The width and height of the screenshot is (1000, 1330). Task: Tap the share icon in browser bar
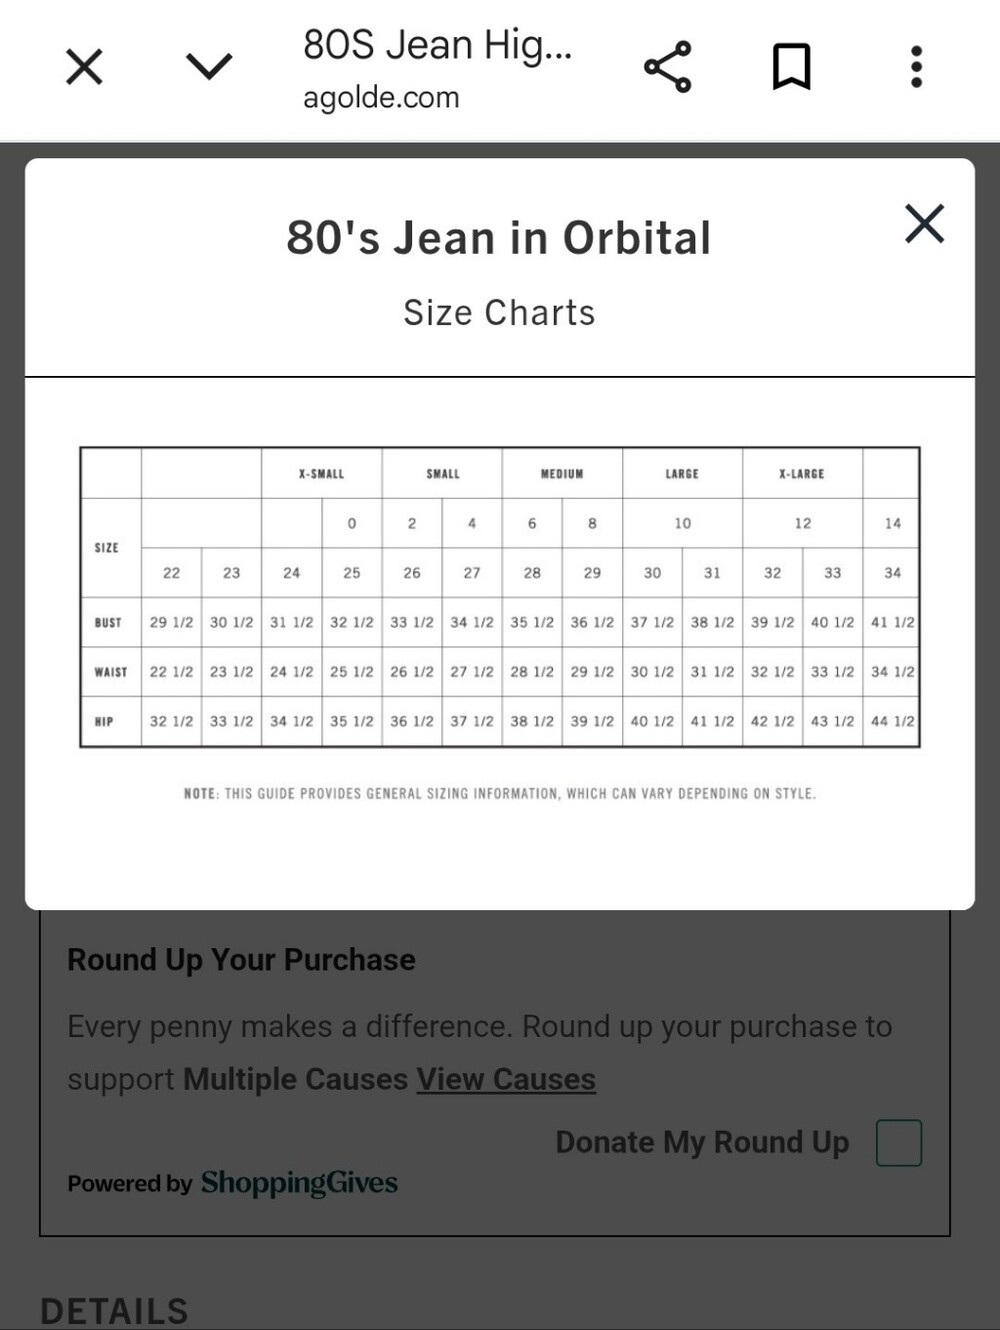668,67
